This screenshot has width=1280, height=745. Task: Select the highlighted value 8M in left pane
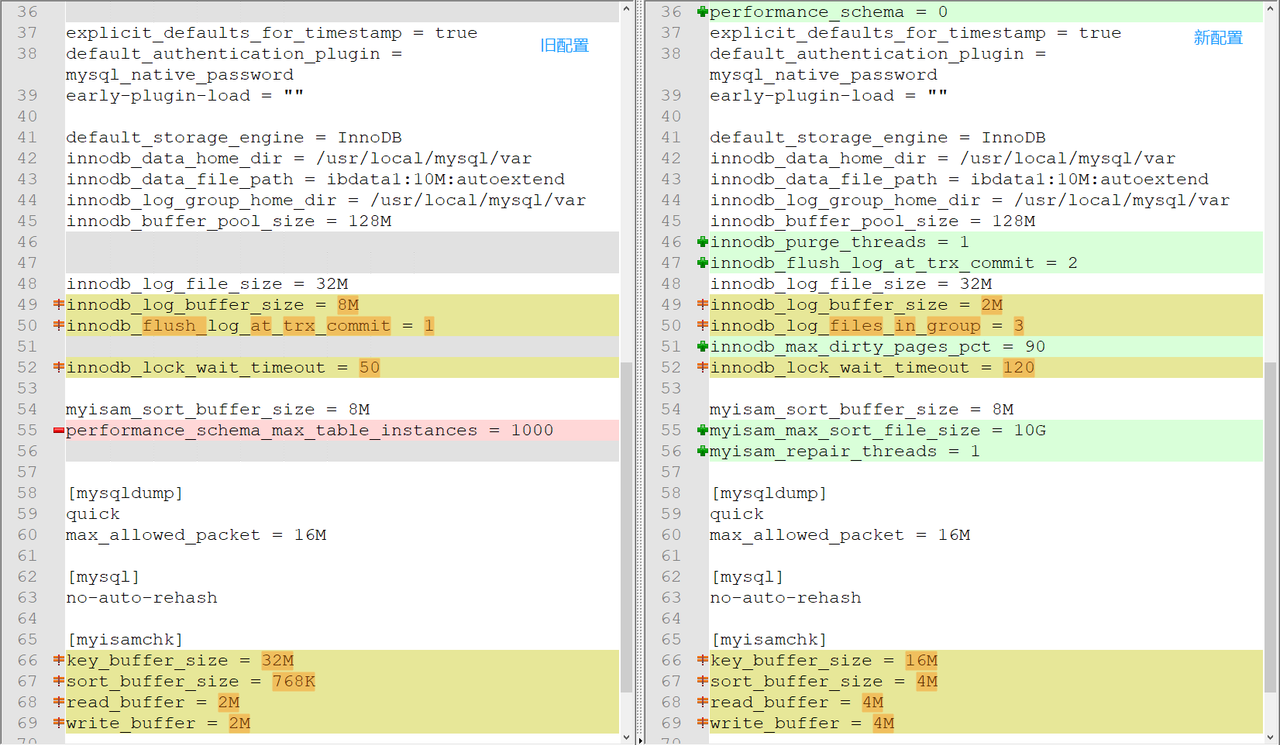[348, 305]
